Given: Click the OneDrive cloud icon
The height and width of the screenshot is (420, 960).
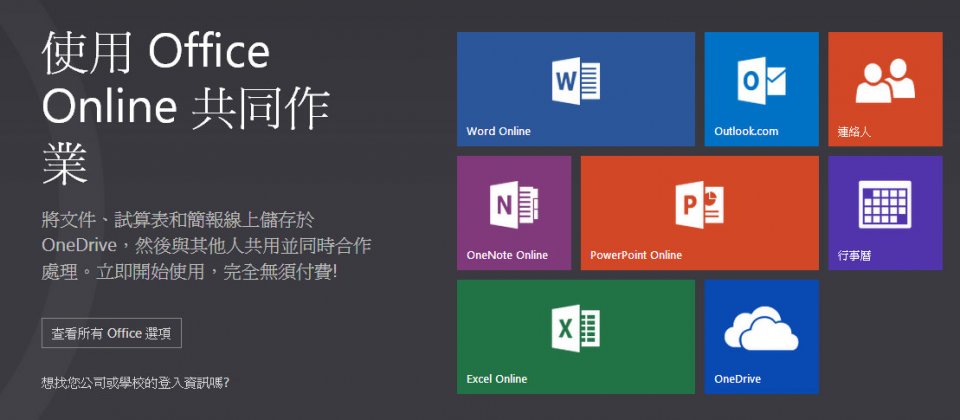Looking at the screenshot, I should 761,329.
